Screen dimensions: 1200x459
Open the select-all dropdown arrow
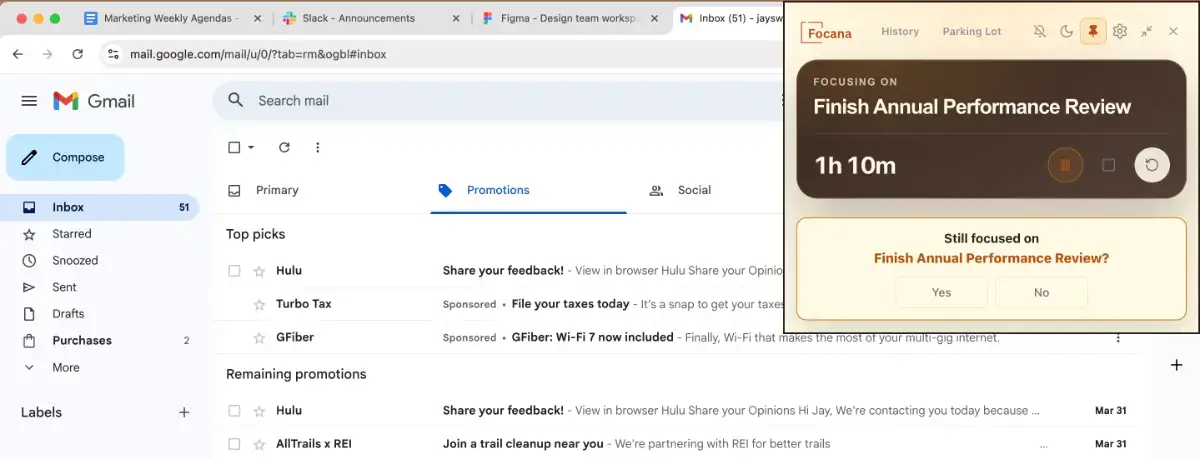click(251, 147)
